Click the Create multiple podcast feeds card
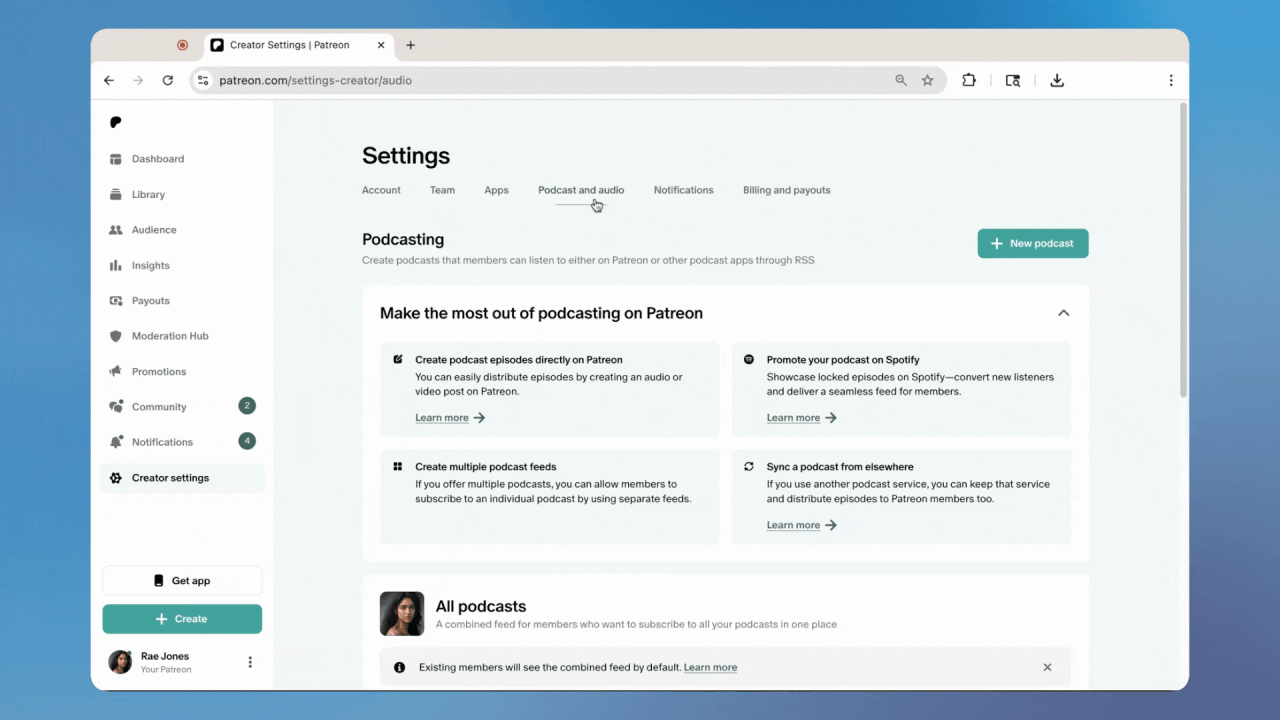Image resolution: width=1280 pixels, height=720 pixels. [x=550, y=497]
